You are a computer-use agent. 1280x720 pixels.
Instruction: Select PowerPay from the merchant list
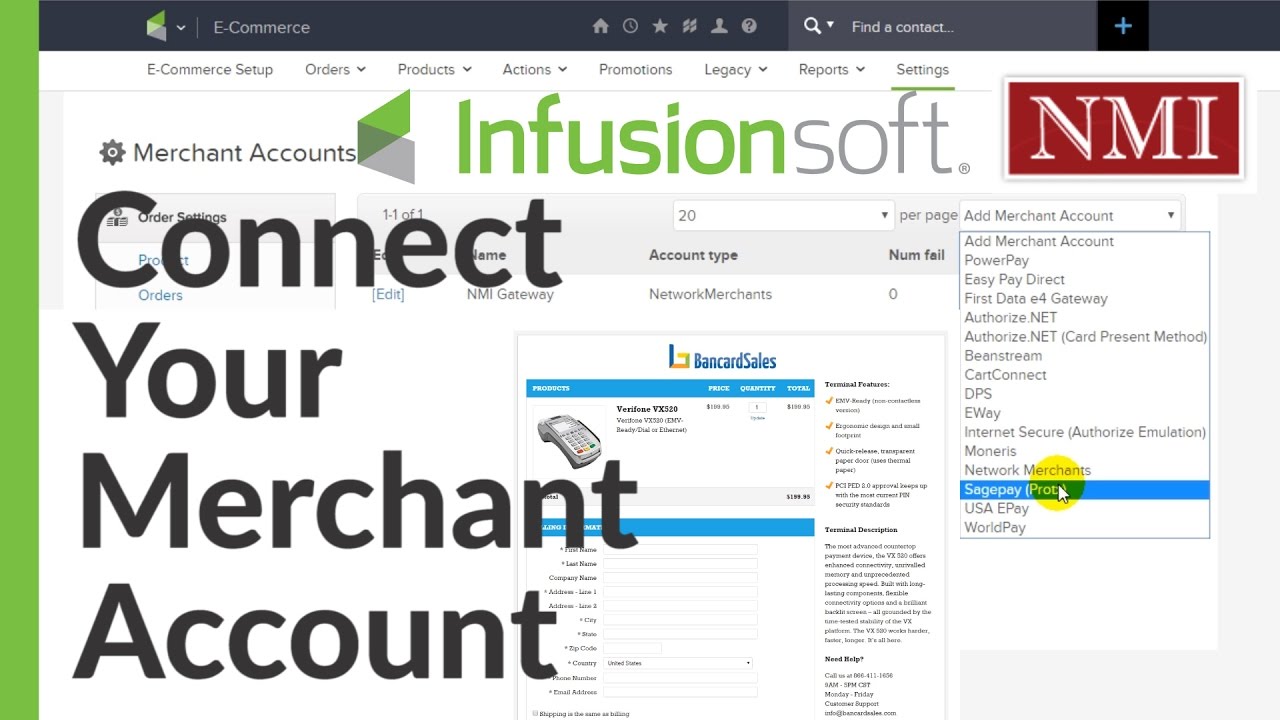tap(1084, 260)
